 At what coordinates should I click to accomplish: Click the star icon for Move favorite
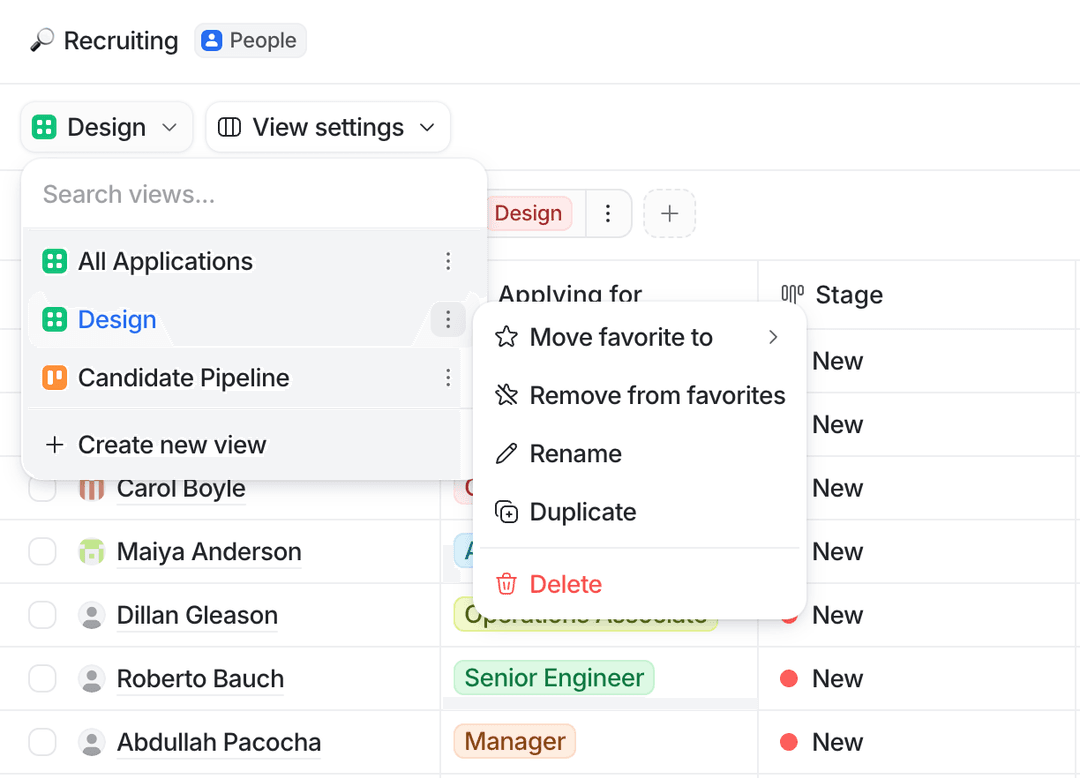click(x=506, y=337)
